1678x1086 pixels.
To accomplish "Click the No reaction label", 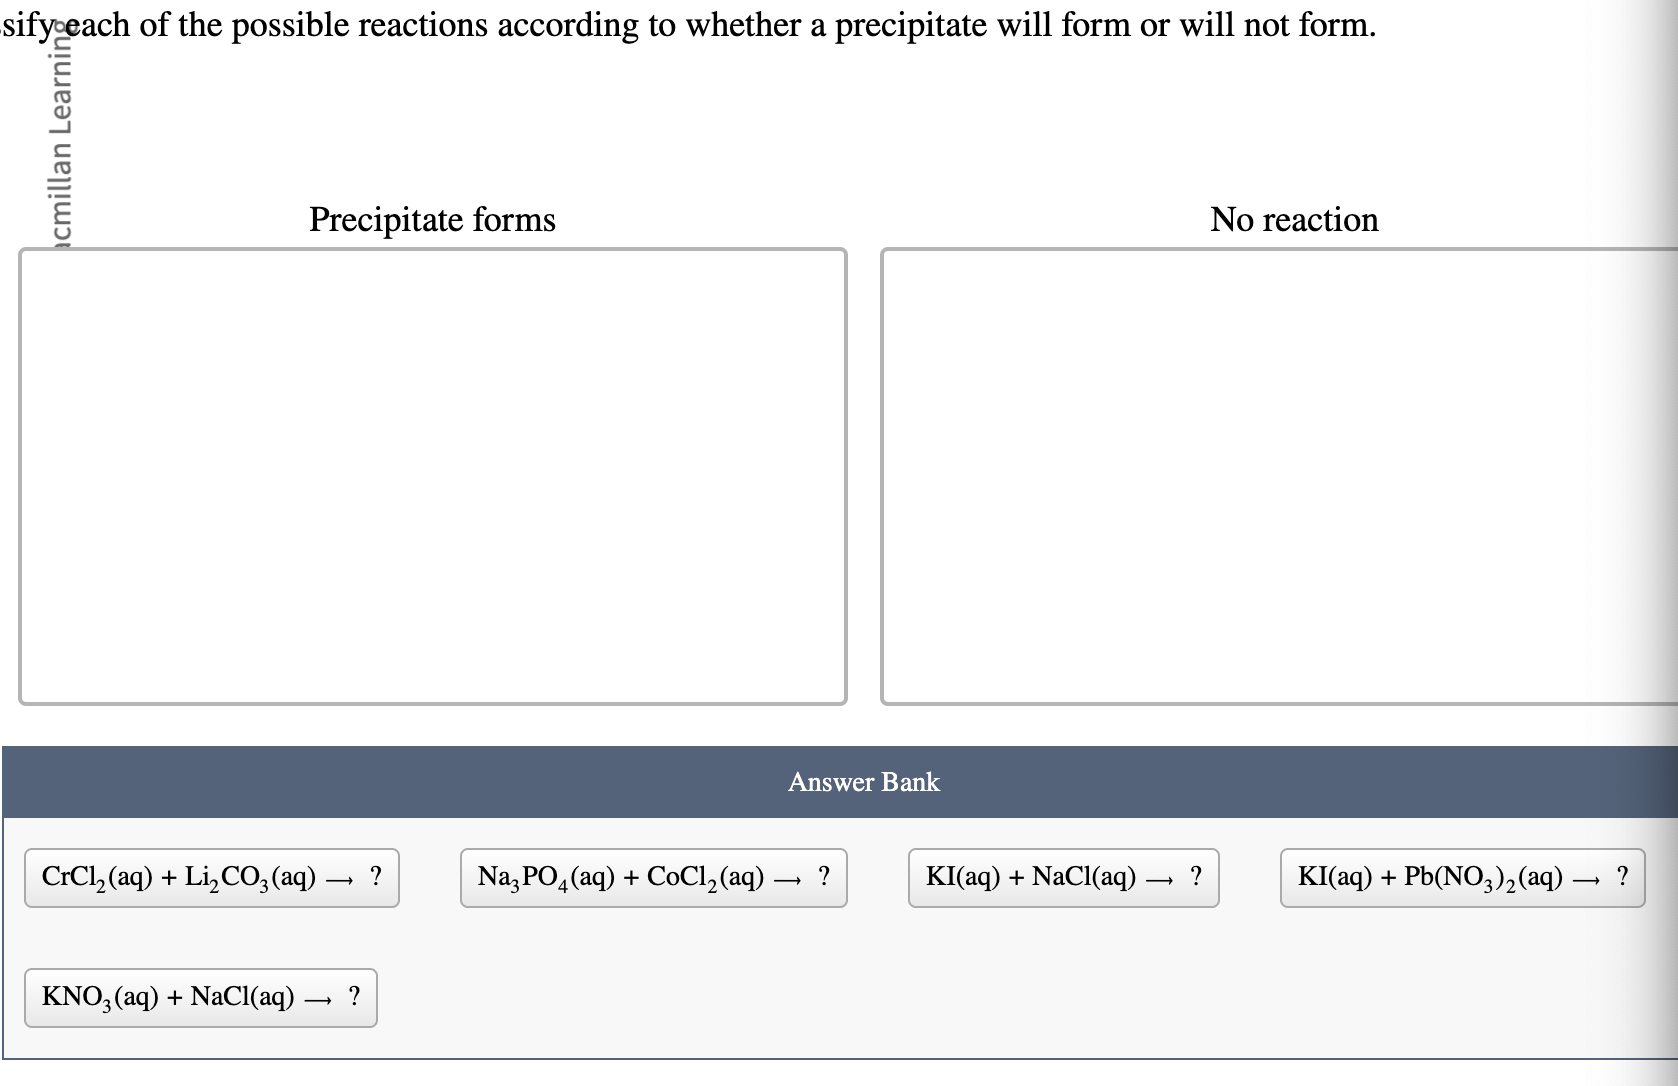I will (1294, 220).
